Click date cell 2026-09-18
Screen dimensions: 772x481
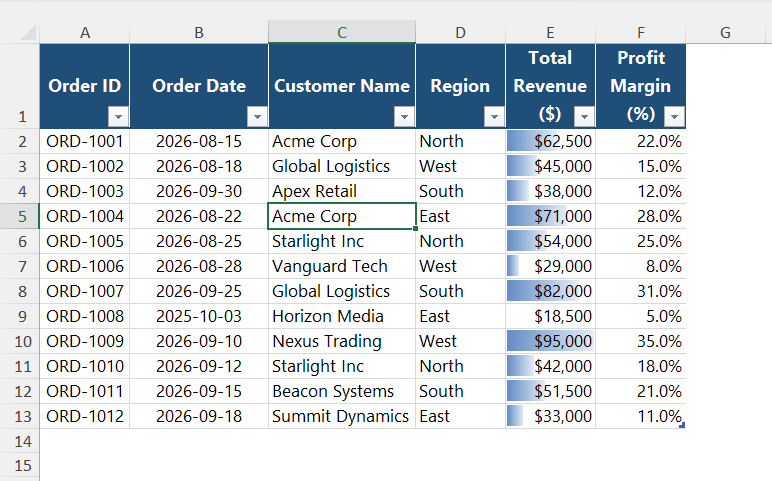(x=199, y=416)
